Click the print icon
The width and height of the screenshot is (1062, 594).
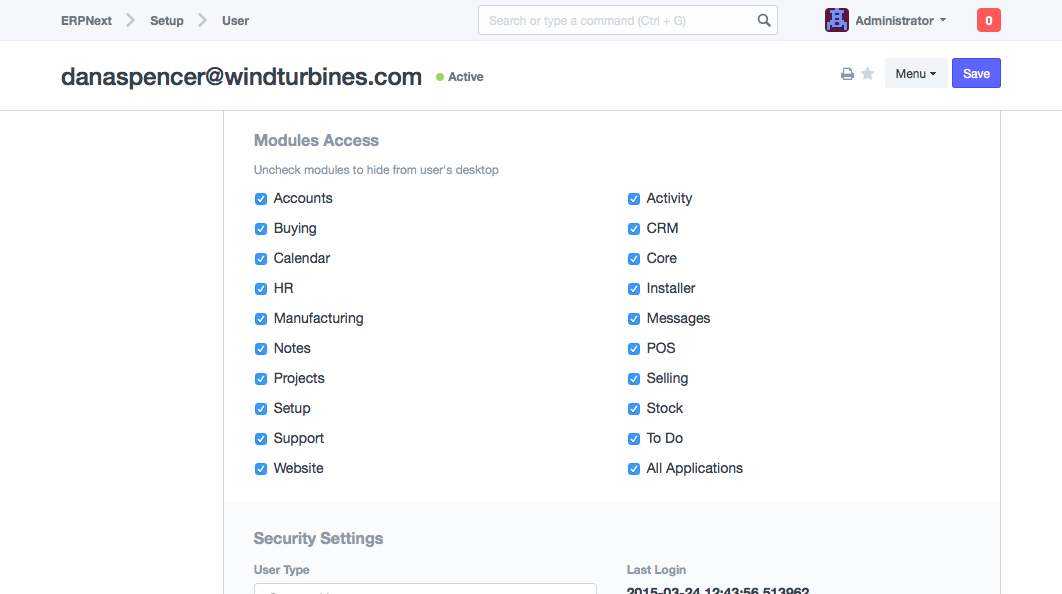847,74
